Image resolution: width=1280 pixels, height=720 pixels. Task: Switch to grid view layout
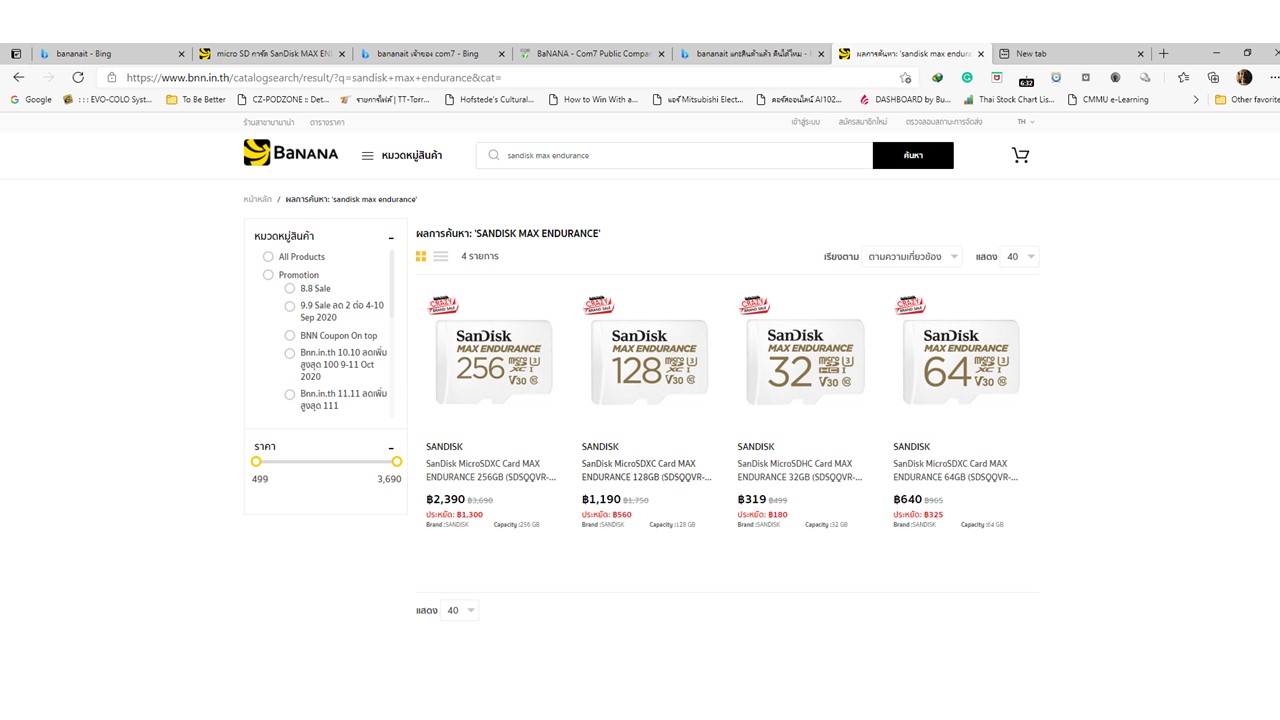[421, 257]
